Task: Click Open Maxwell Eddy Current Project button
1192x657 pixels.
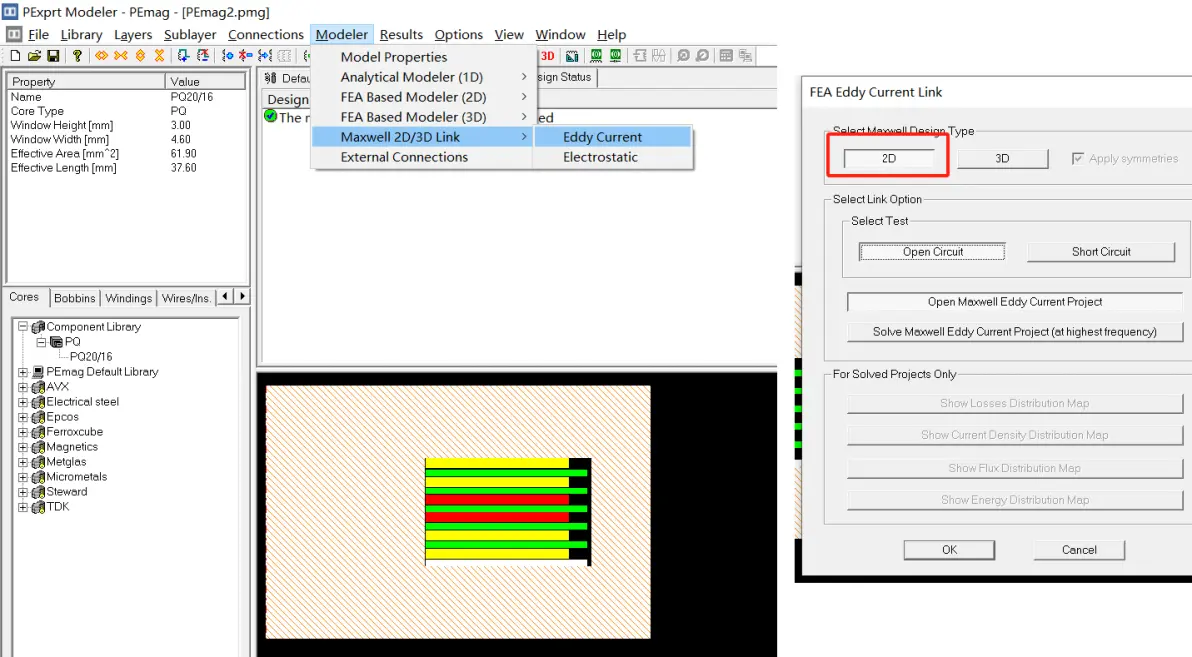Action: [1015, 302]
